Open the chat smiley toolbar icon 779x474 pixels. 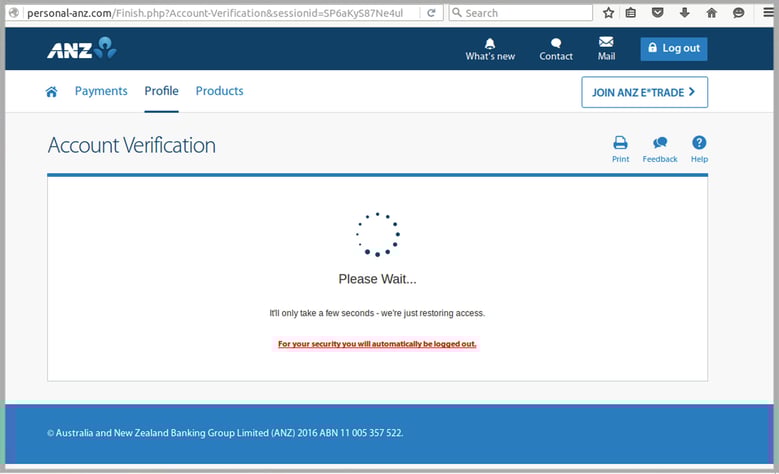click(739, 13)
